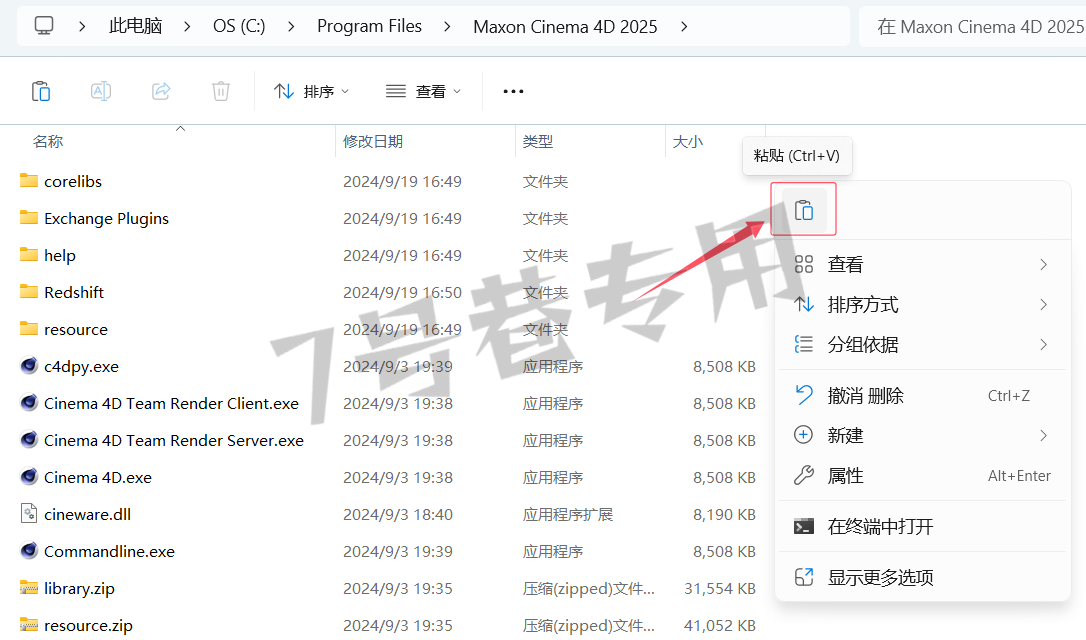
Task: Open the 新建 submenu in the context menu
Action: [923, 435]
